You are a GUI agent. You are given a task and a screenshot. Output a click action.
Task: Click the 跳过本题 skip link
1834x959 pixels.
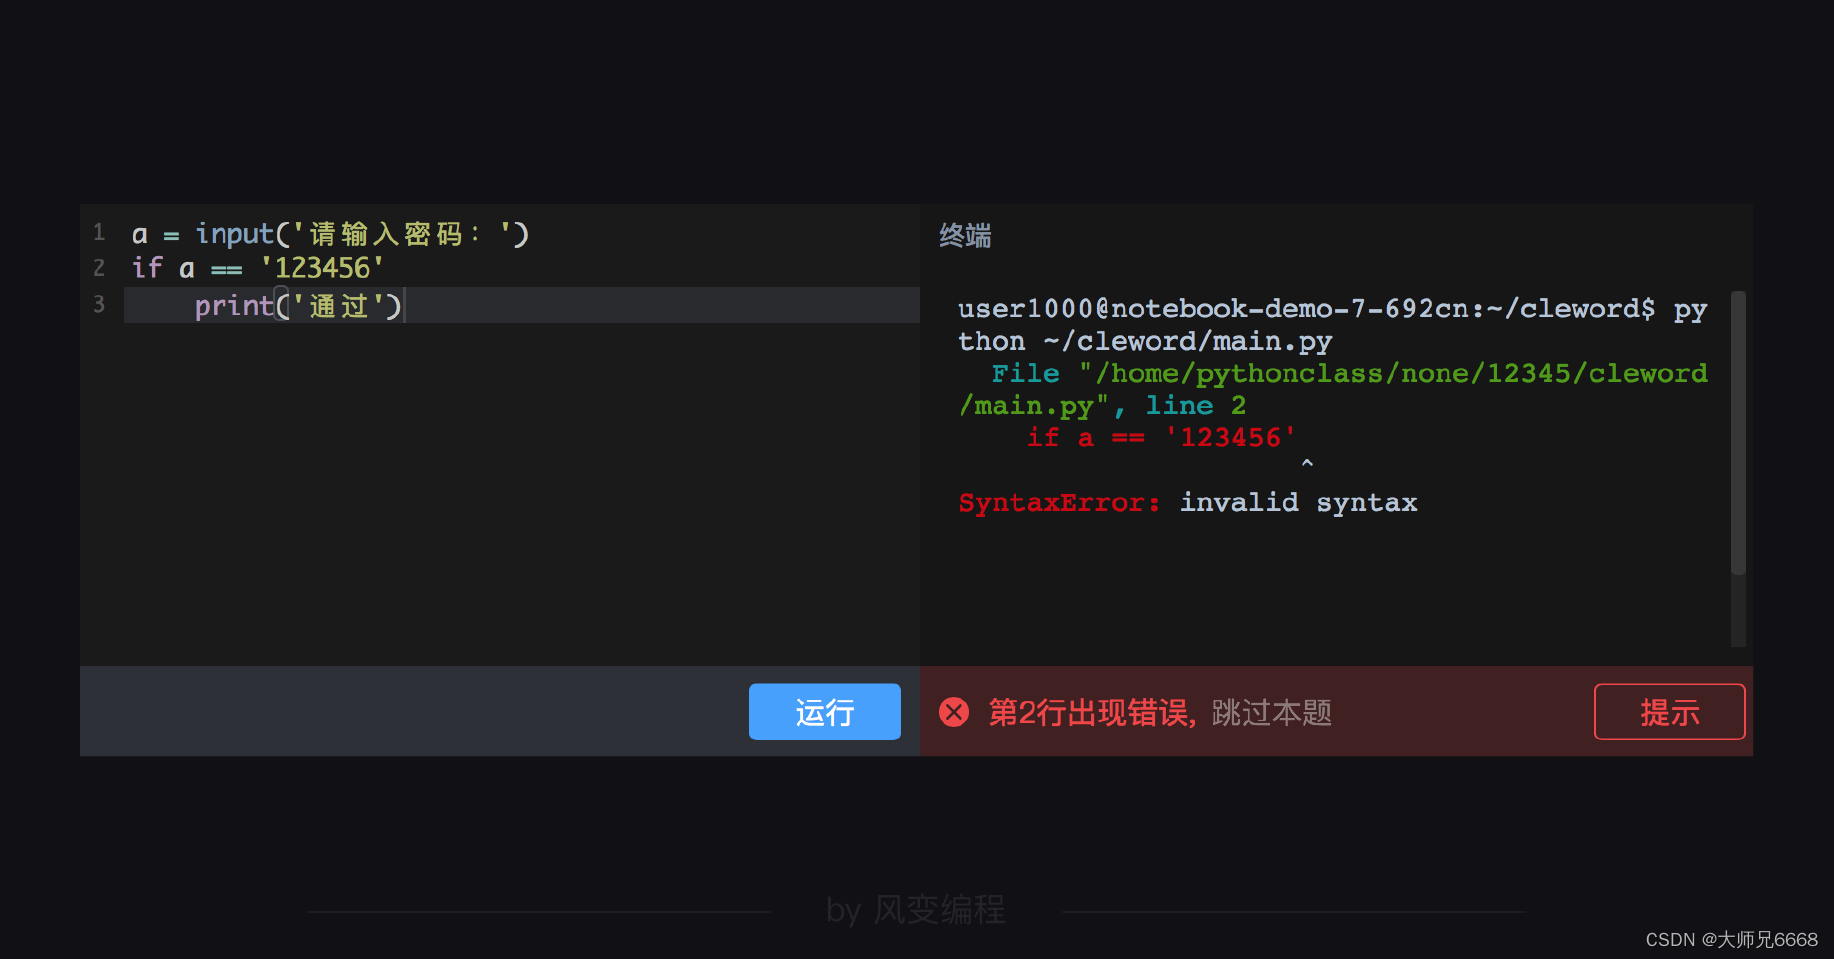(1272, 713)
